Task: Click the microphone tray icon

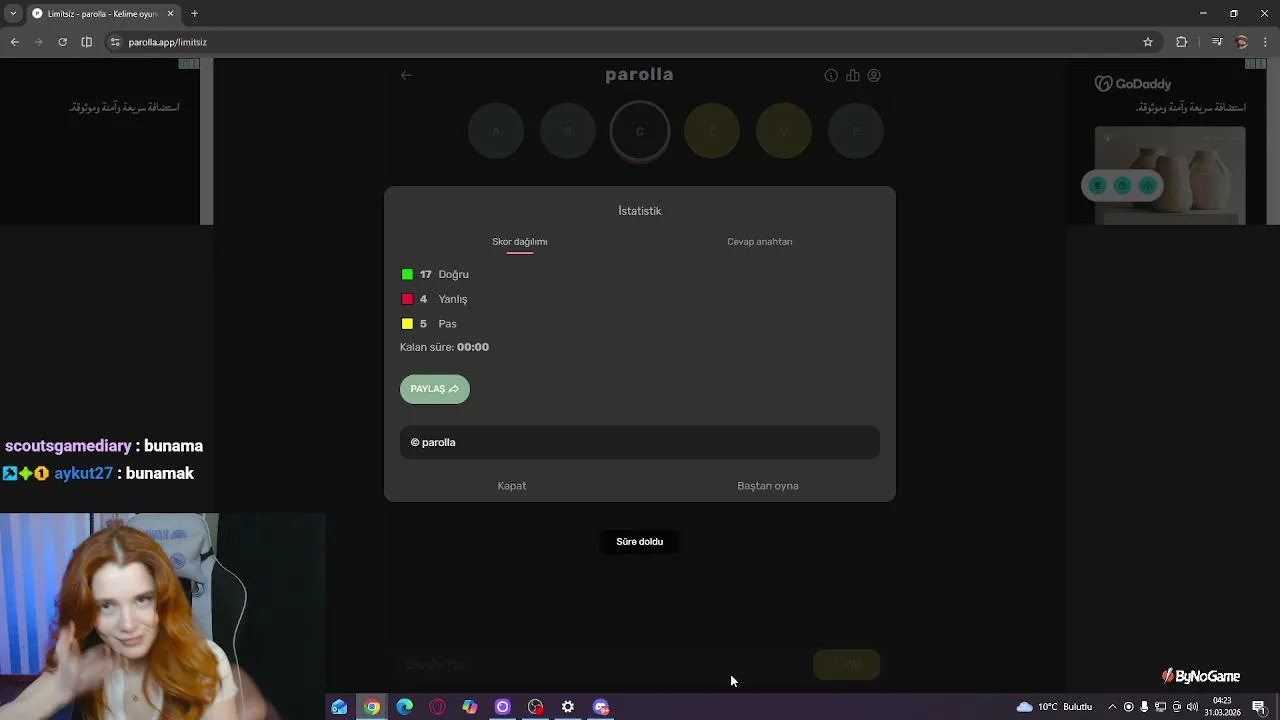Action: 1145,707
